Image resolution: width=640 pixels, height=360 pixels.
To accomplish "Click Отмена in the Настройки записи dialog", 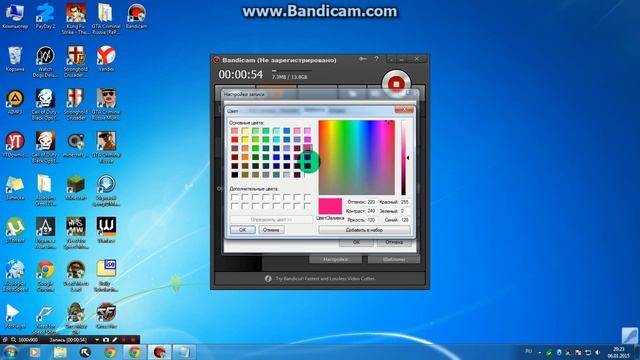I will pos(394,242).
